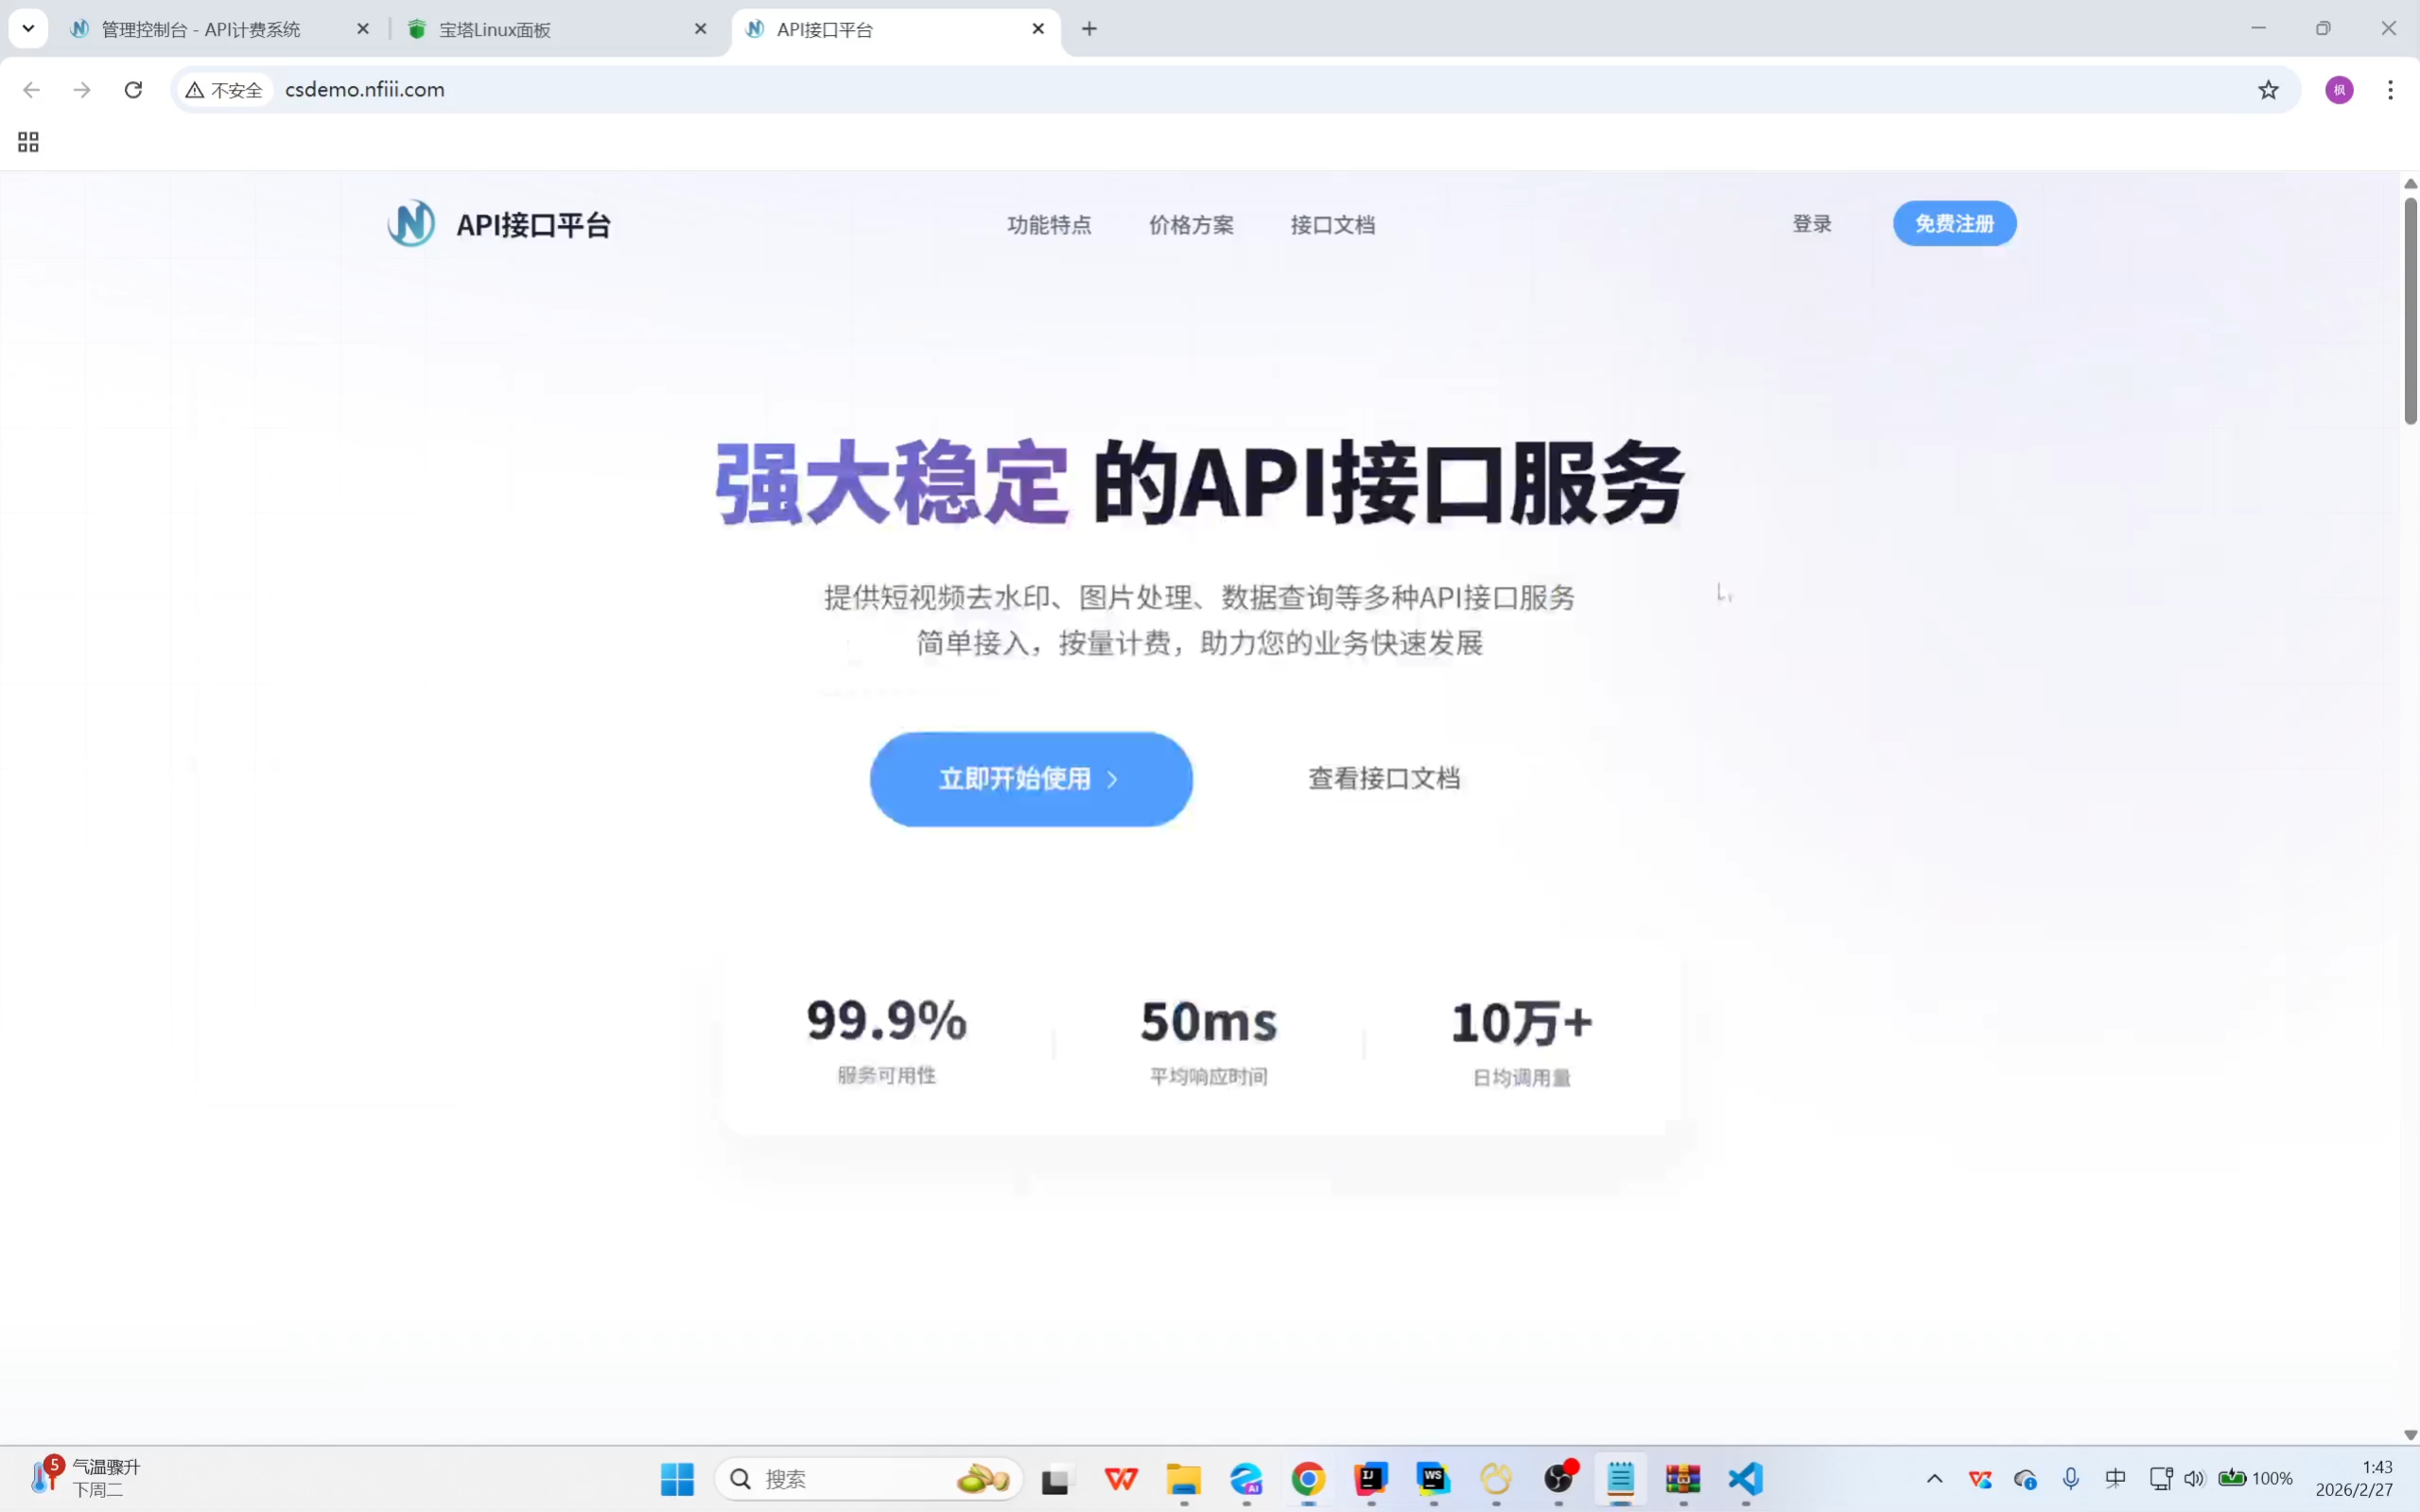This screenshot has width=2420, height=1512.
Task: Toggle the speaker volume tray icon
Action: [2194, 1478]
